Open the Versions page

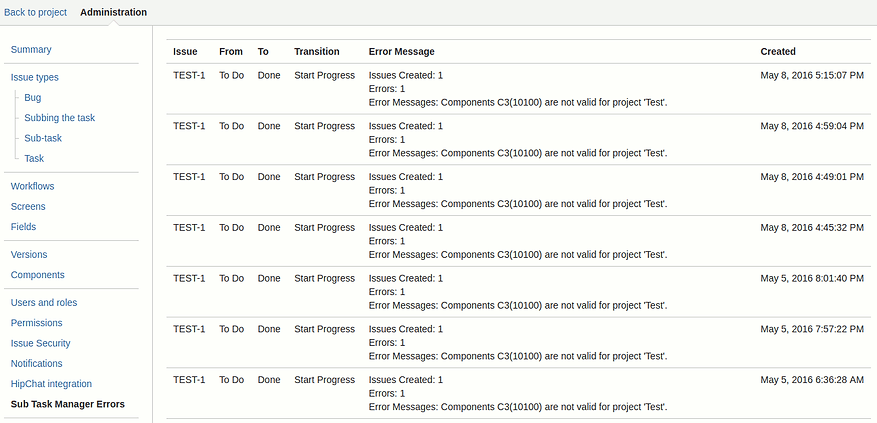[x=29, y=254]
